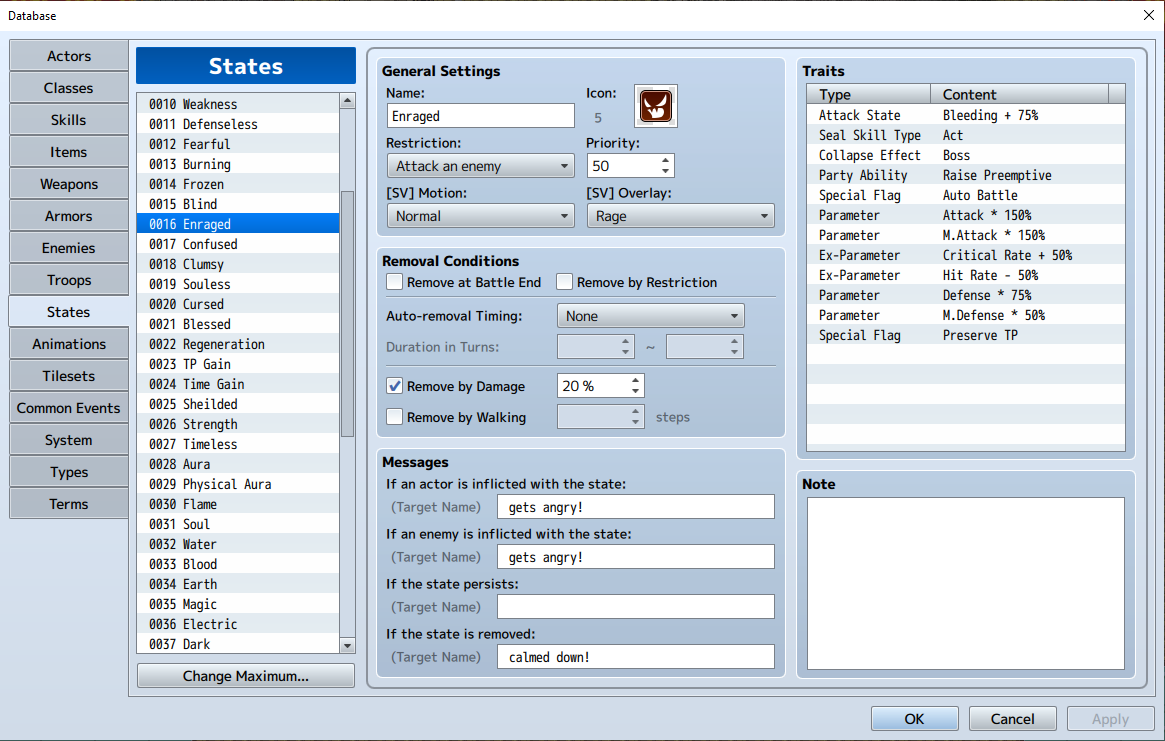
Task: Switch to the Weapons tab
Action: (68, 184)
